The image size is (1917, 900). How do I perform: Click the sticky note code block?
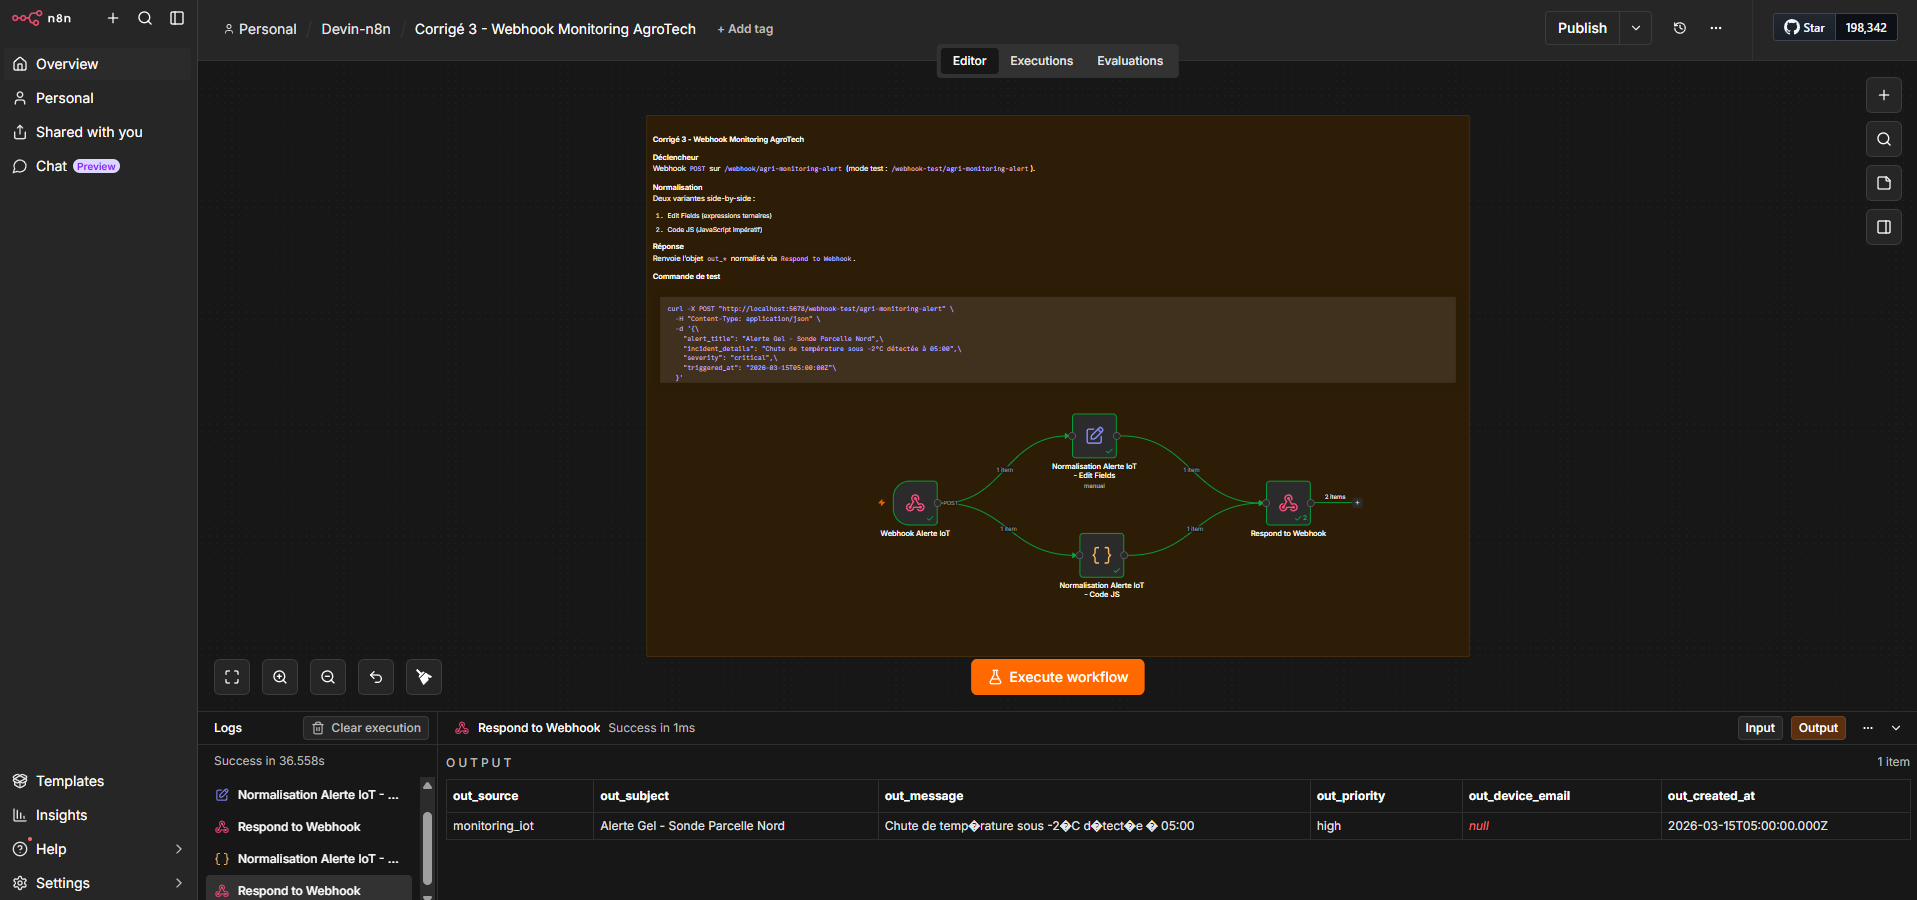pyautogui.click(x=1058, y=340)
